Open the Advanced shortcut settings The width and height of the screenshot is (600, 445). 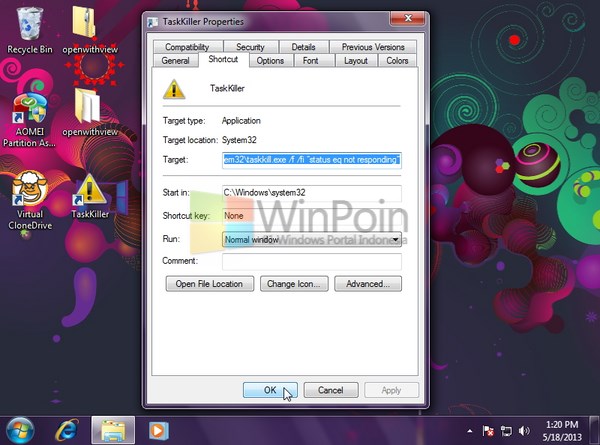tap(368, 284)
